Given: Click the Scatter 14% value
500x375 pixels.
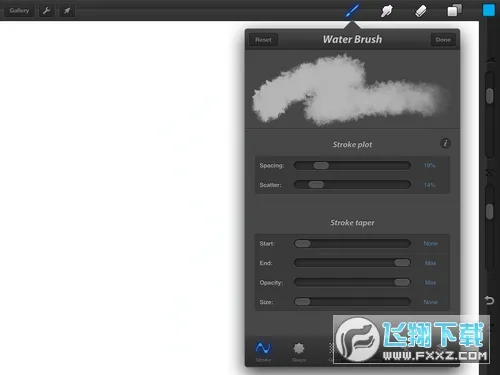Looking at the screenshot, I should click(430, 185).
